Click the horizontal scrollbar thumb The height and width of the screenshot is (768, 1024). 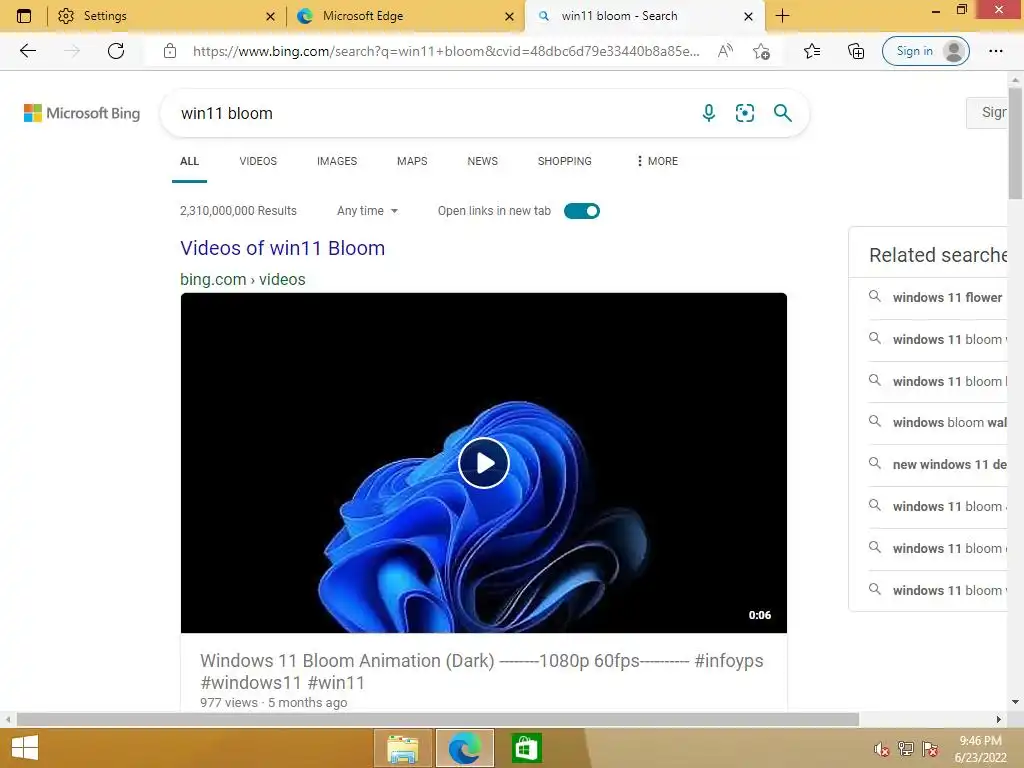click(x=438, y=719)
